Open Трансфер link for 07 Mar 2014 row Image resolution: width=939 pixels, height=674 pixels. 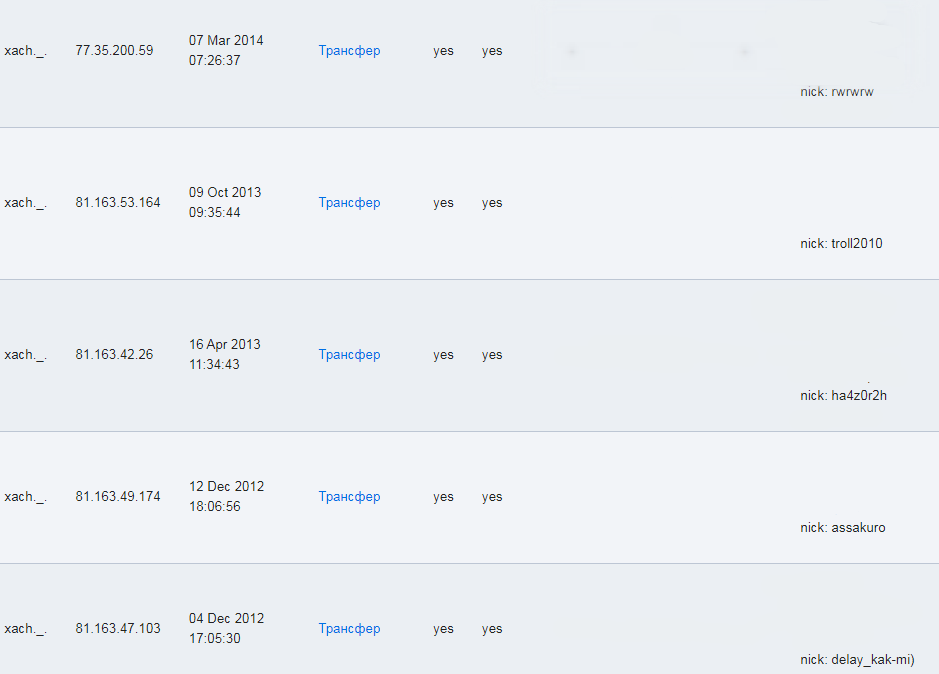click(349, 51)
